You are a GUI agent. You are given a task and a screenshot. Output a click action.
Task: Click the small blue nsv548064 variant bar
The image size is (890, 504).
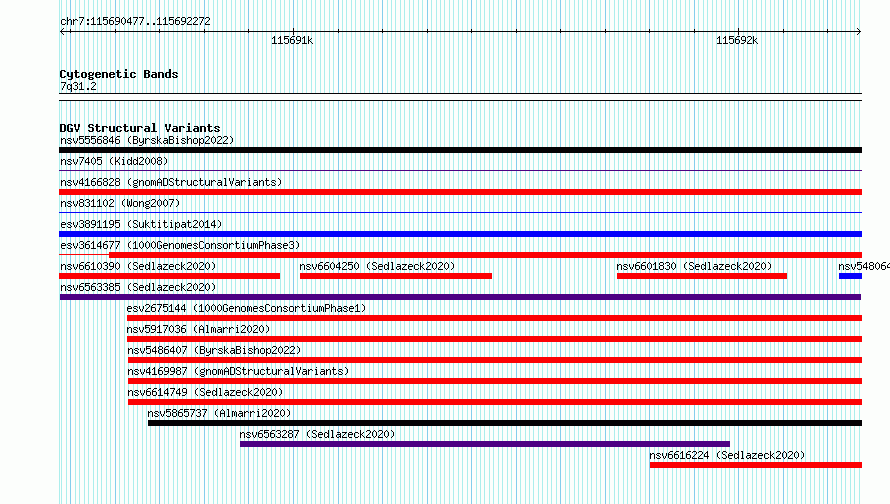[x=850, y=276]
